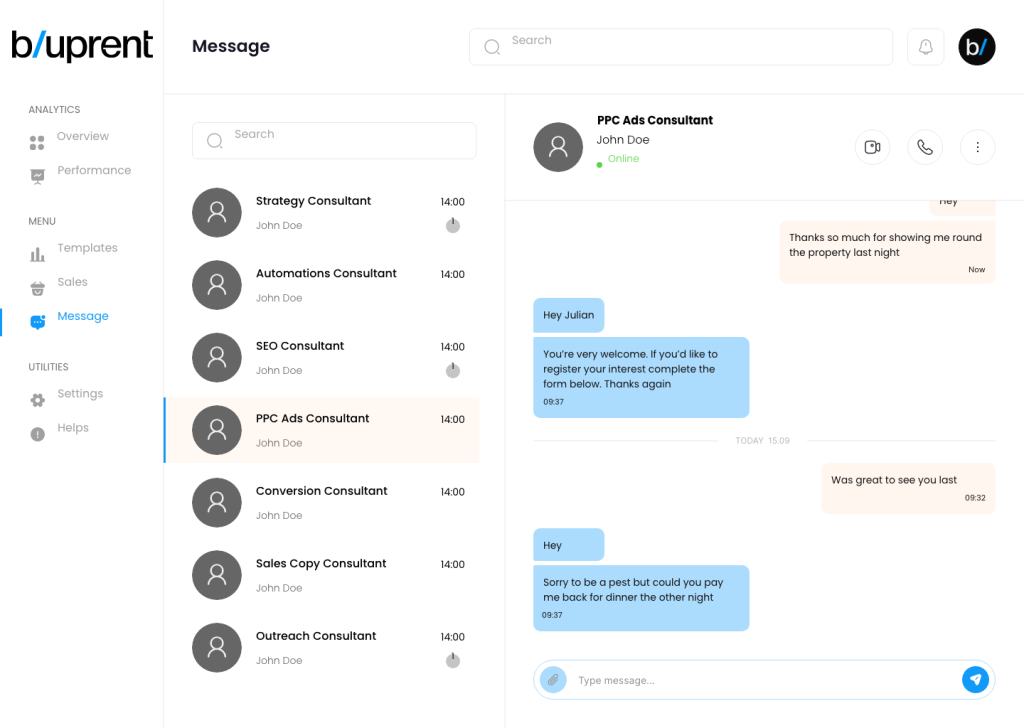This screenshot has height=728, width=1024.
Task: Open Settings under Utilities
Action: pos(80,394)
